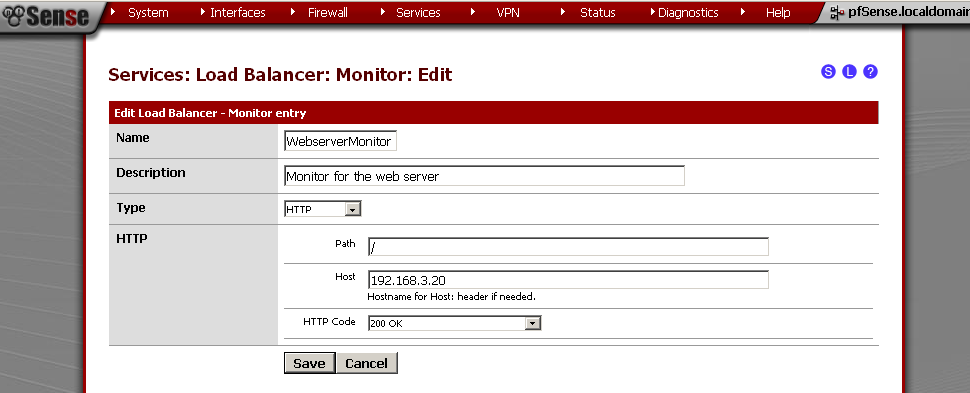Click the network icon beside pfSense.localdomain
The image size is (970, 393).
(837, 12)
